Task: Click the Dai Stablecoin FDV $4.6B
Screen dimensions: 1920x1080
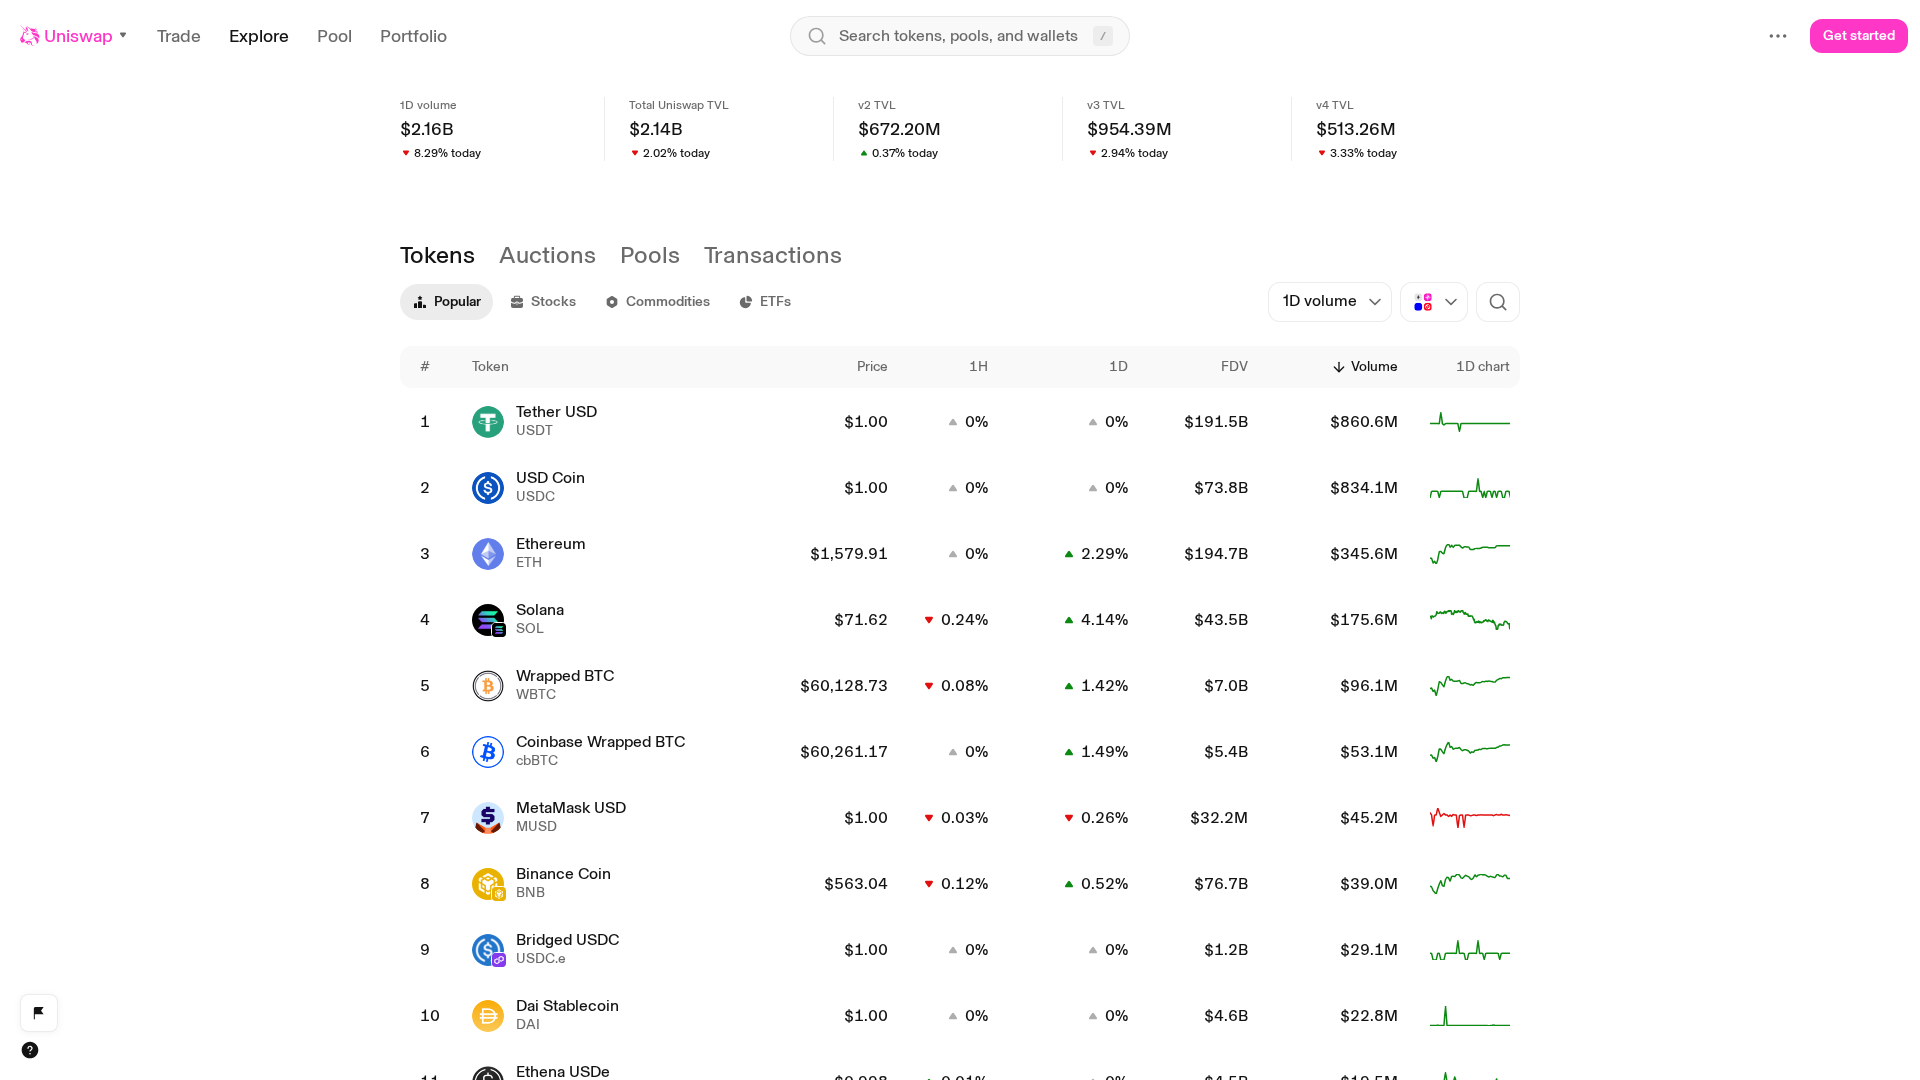Action: tap(1226, 1016)
